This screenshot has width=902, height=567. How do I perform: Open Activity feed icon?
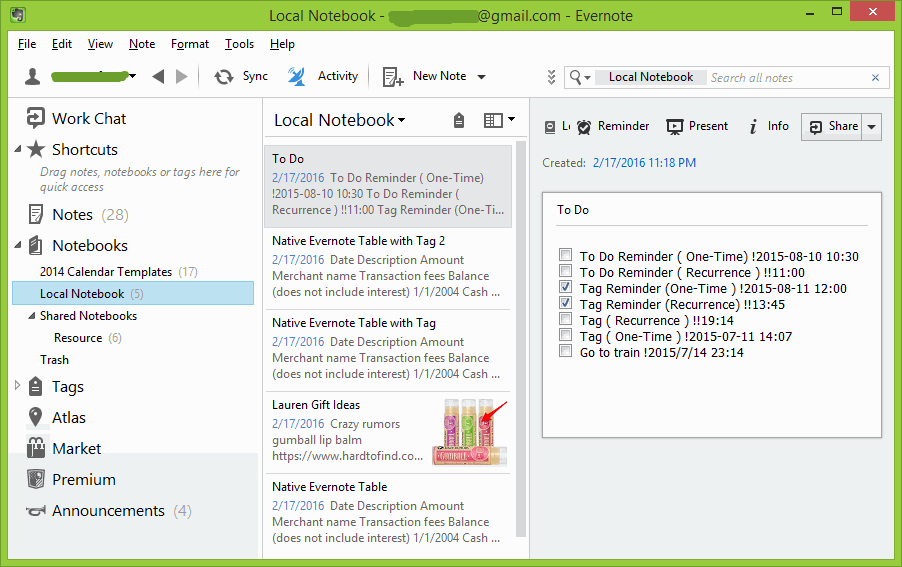tap(296, 76)
